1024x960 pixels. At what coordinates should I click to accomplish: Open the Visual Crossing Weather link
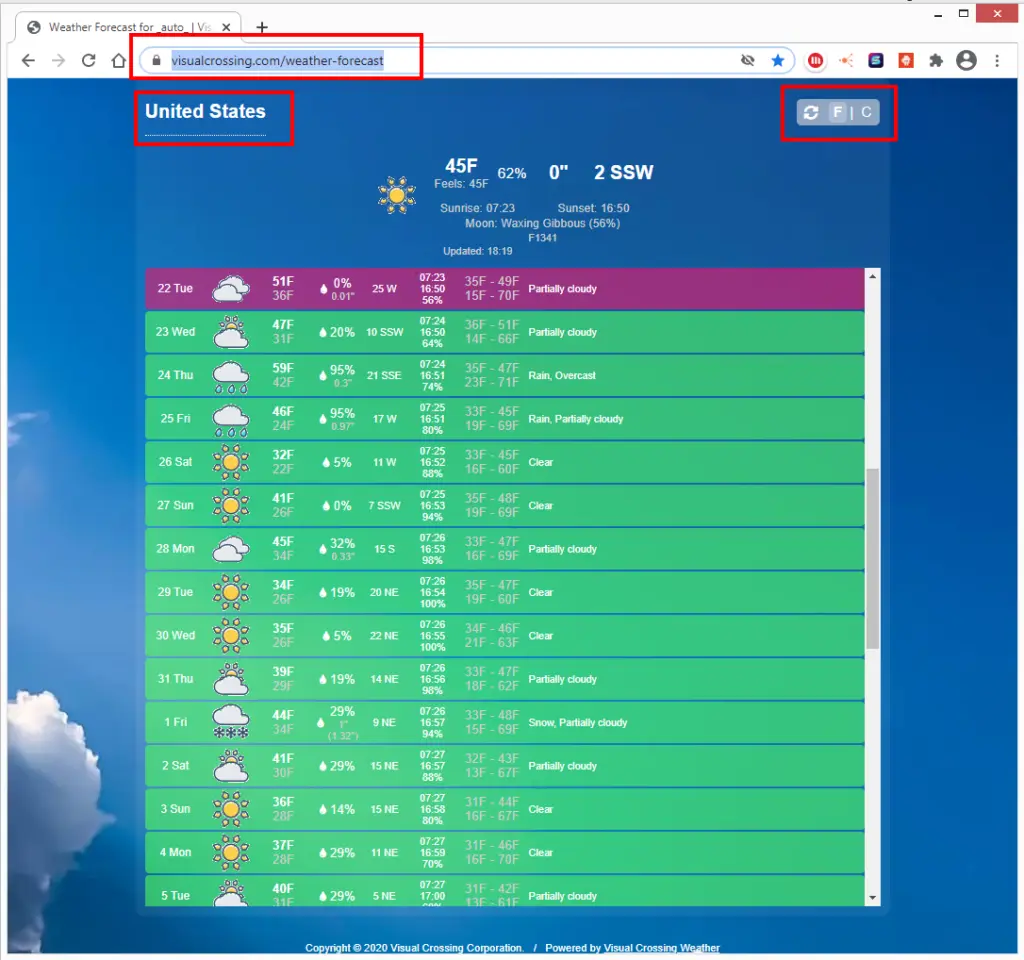(x=661, y=948)
